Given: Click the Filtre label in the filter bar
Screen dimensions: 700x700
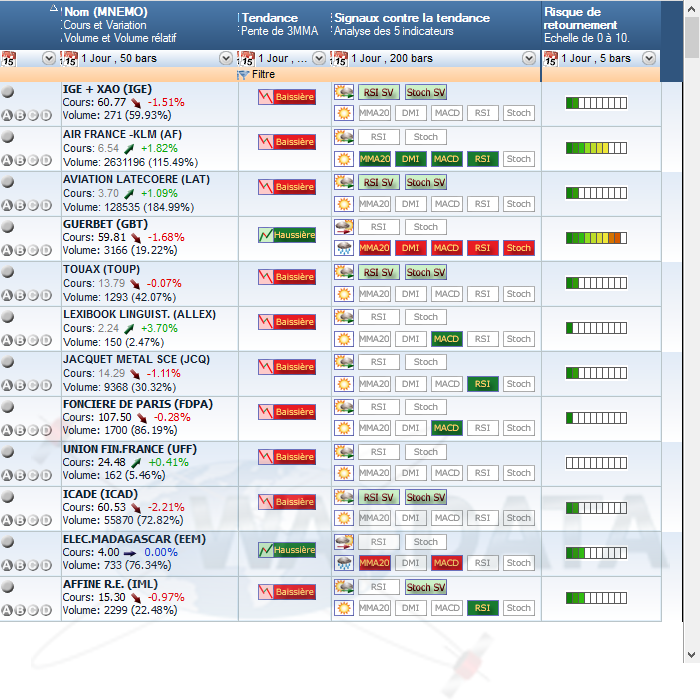Looking at the screenshot, I should coord(263,75).
